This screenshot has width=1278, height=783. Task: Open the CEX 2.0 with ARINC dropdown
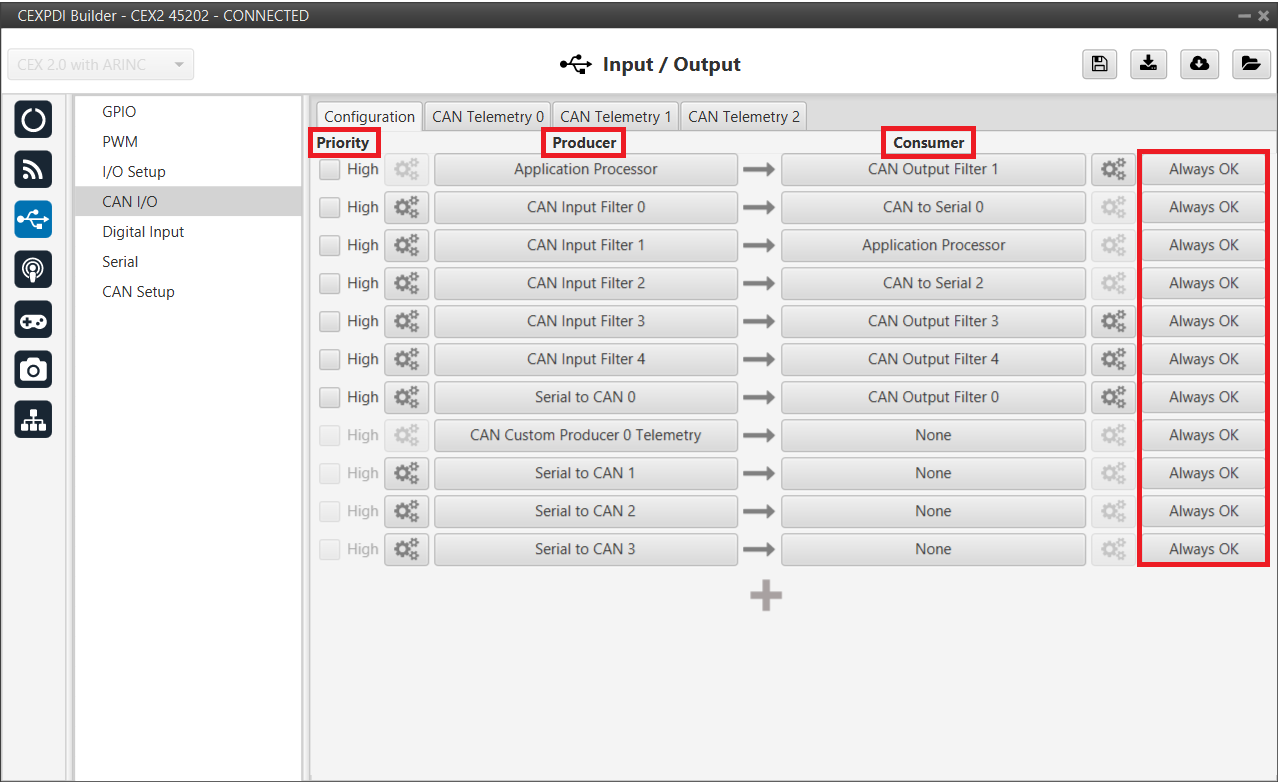[100, 65]
